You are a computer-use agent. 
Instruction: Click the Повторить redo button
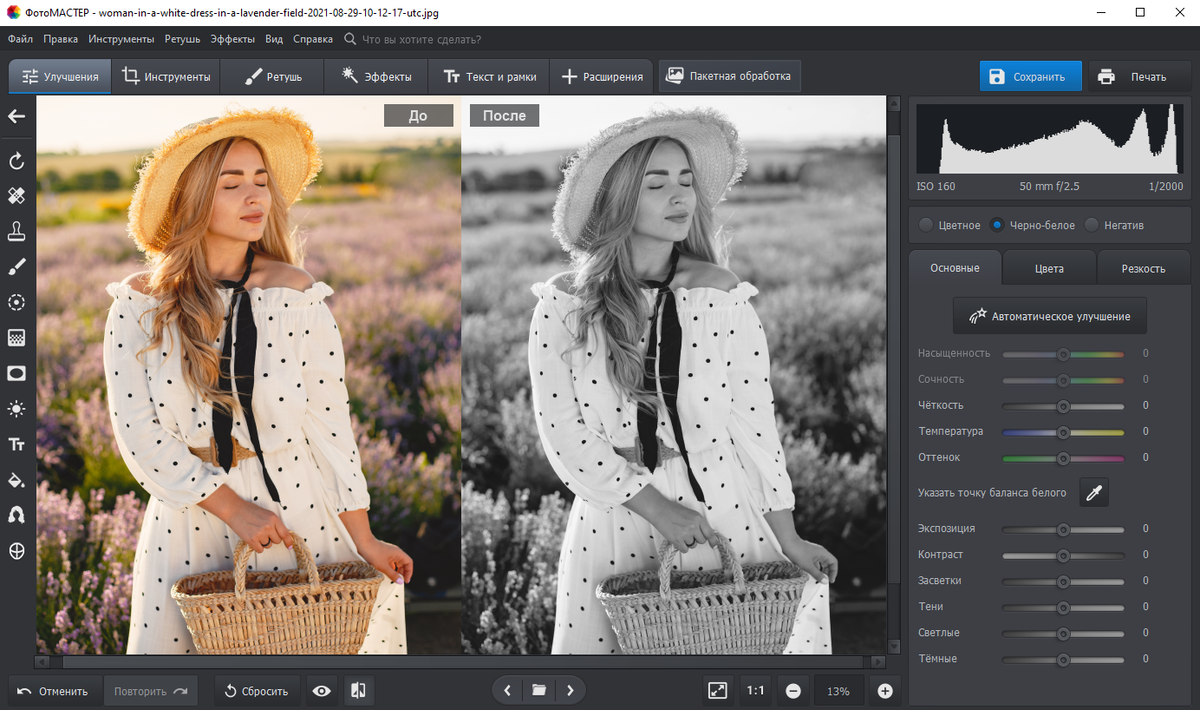[151, 690]
